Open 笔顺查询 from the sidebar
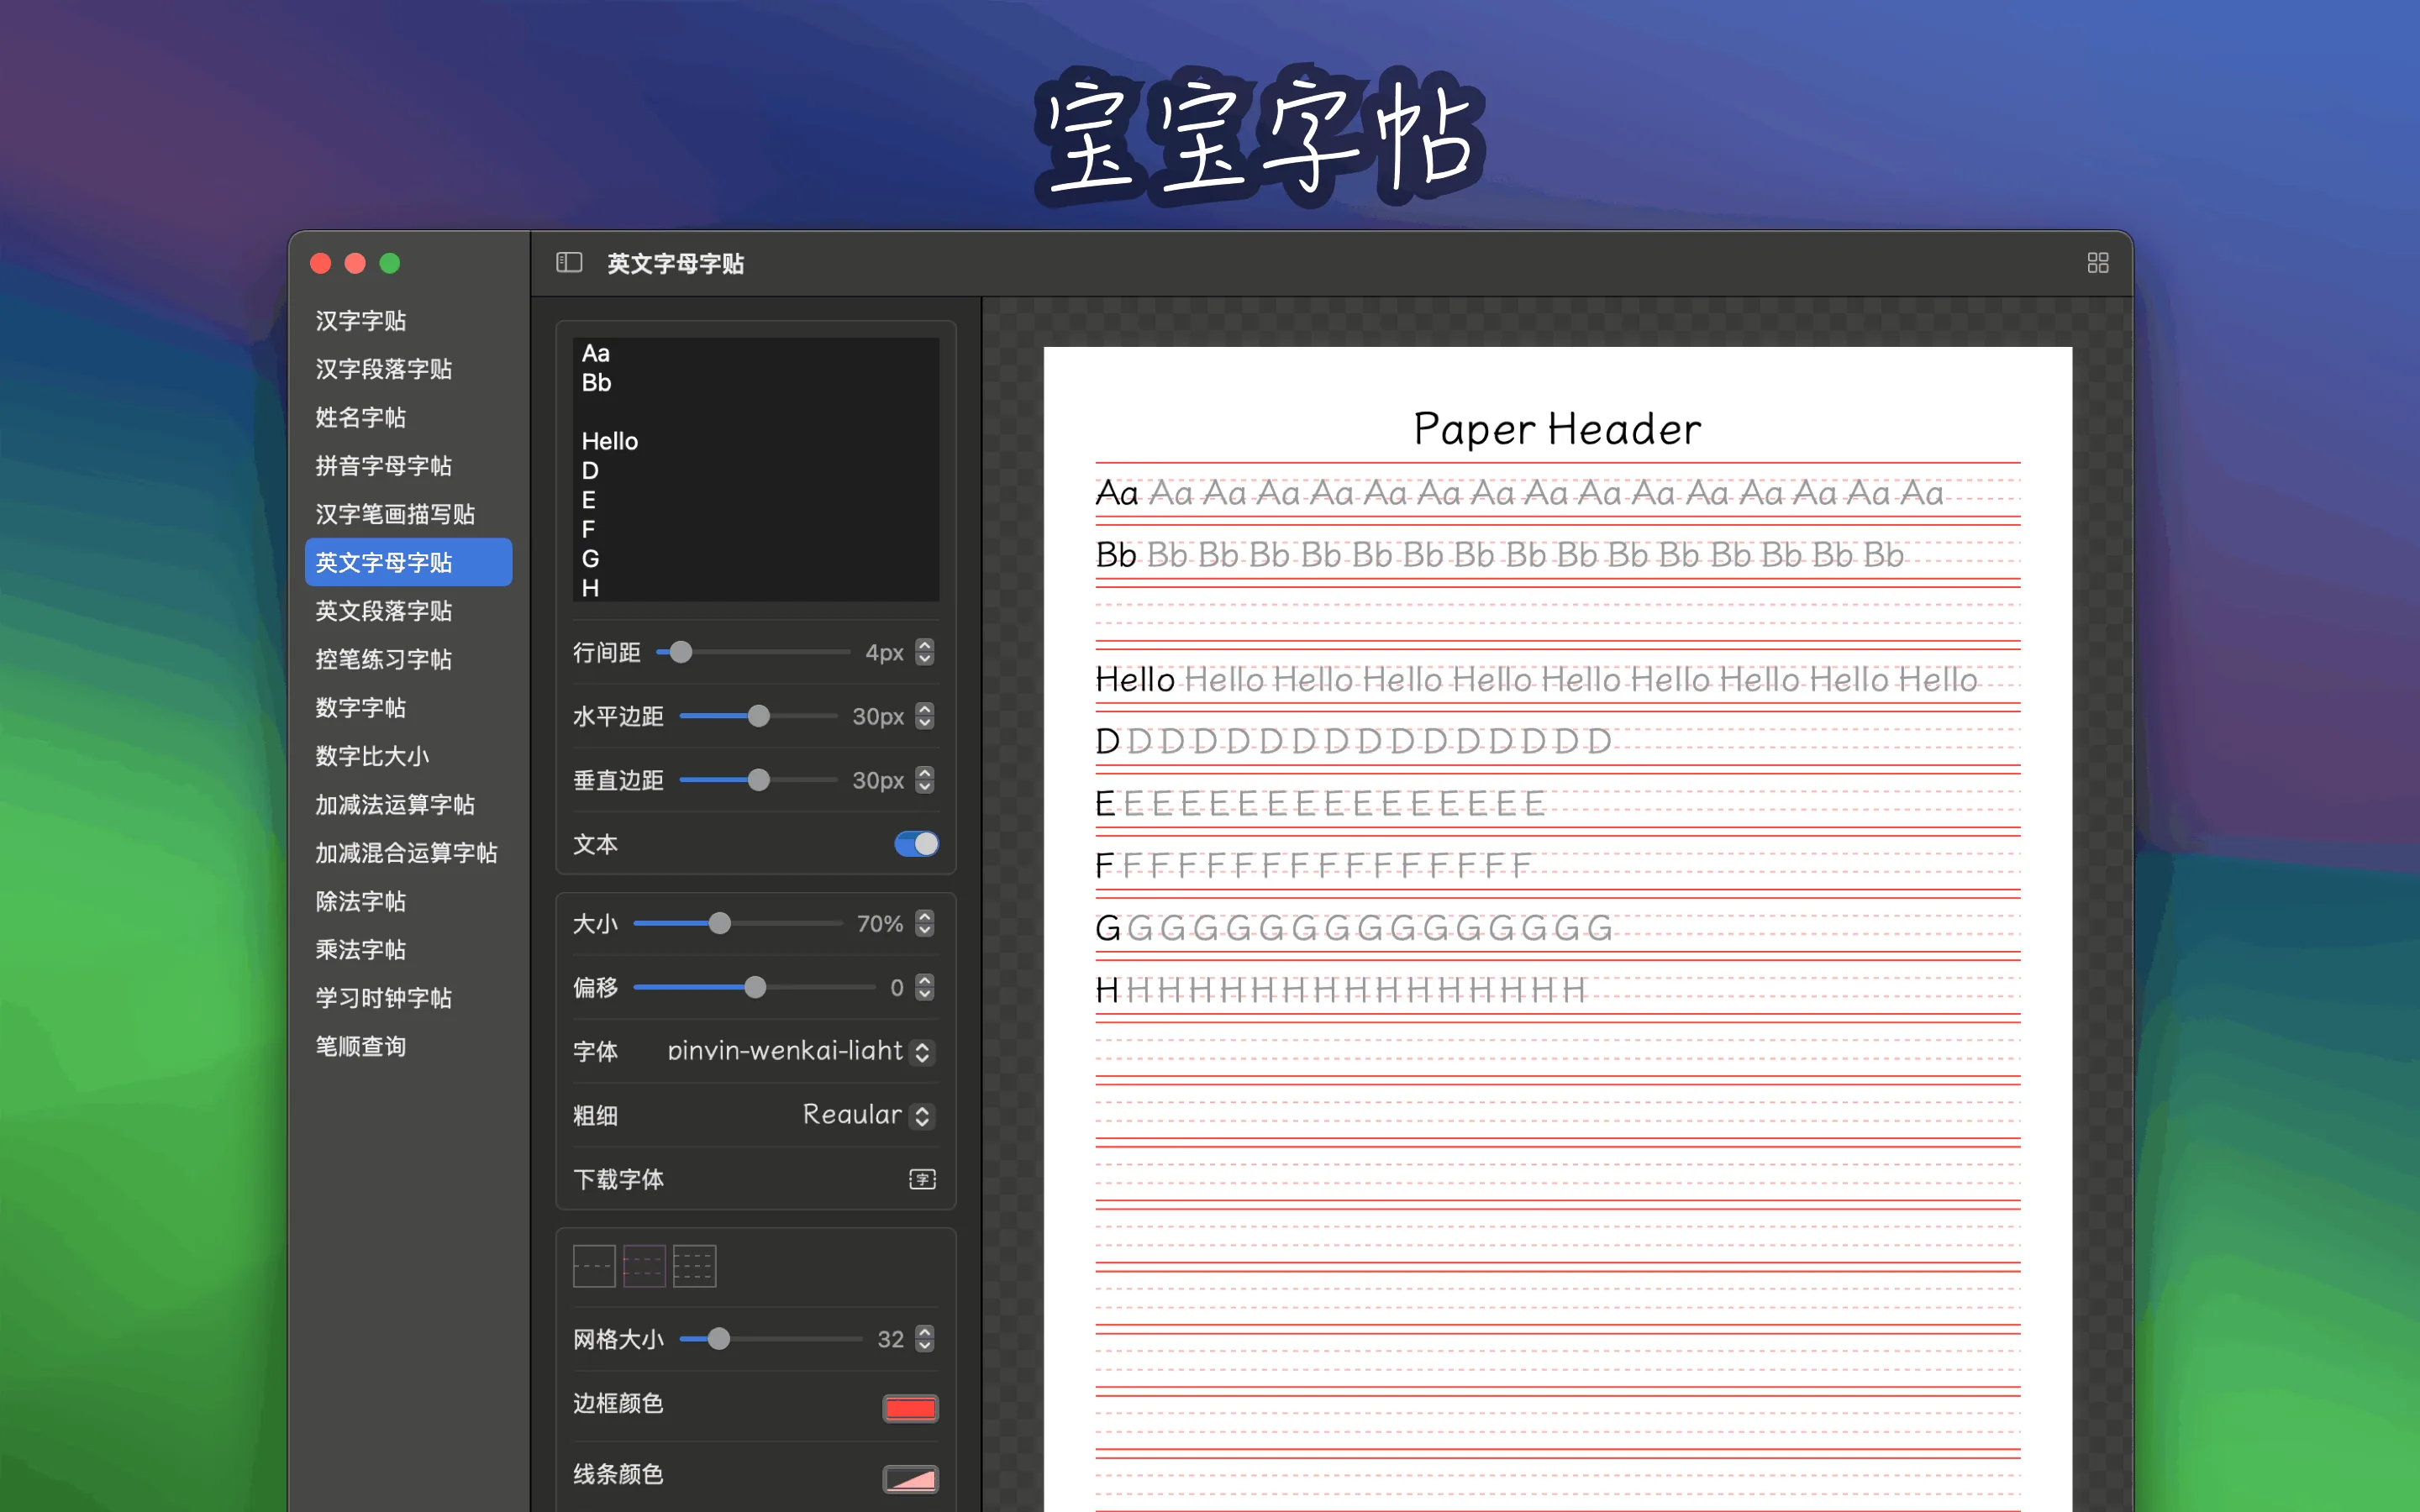This screenshot has width=2420, height=1512. pyautogui.click(x=360, y=1046)
